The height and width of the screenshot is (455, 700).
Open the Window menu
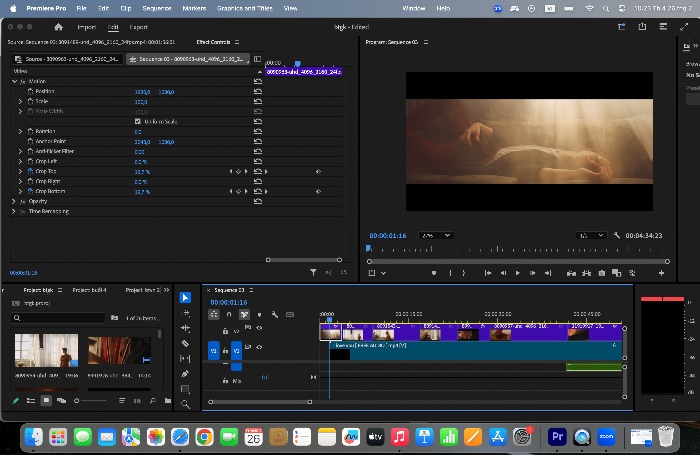pos(413,8)
